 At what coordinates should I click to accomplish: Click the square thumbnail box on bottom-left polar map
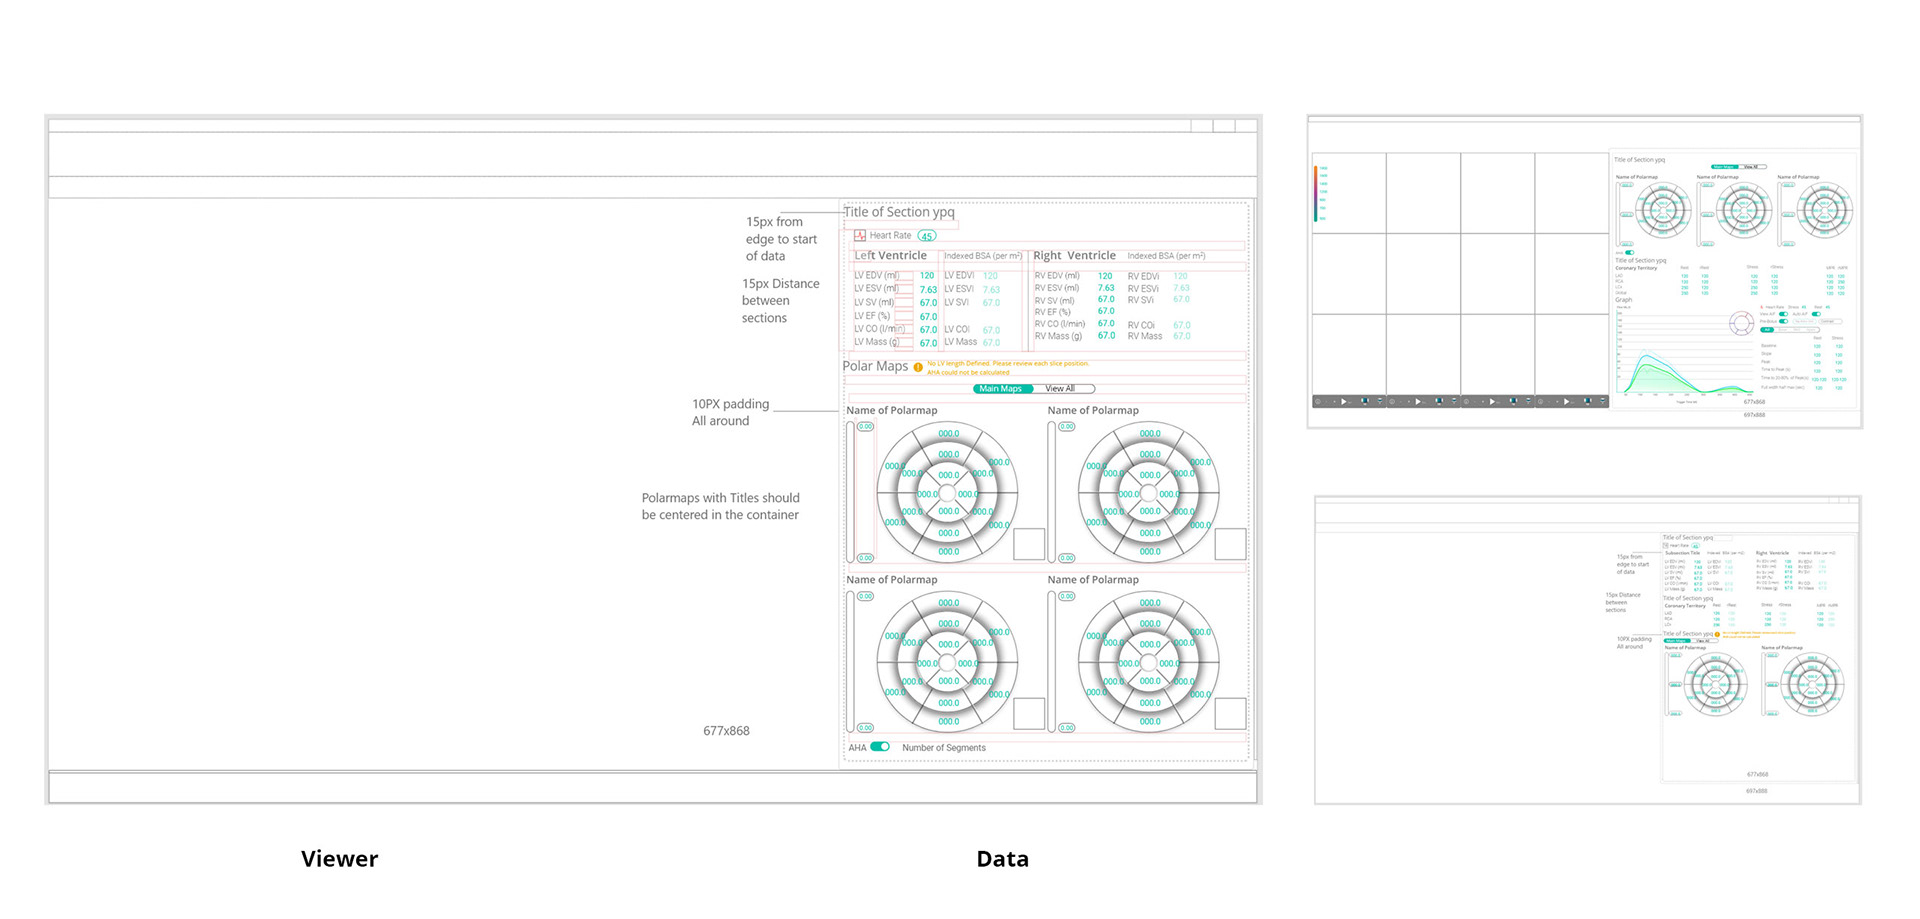(1029, 714)
